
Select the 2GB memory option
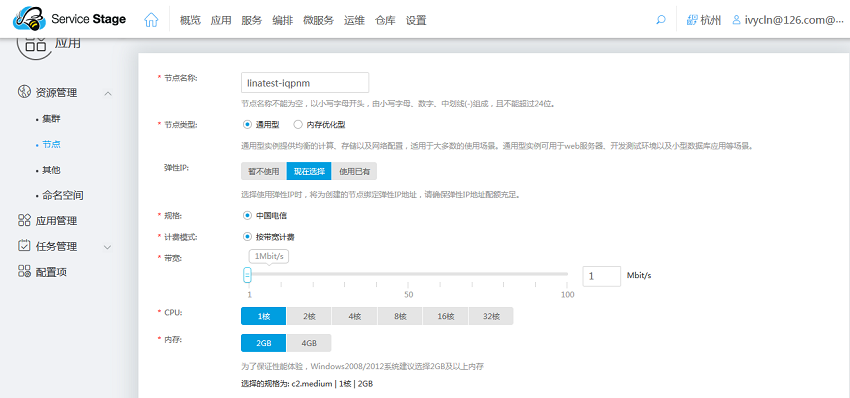[263, 343]
